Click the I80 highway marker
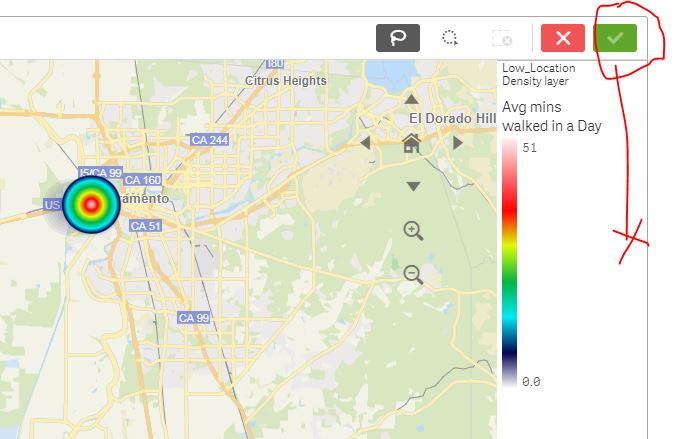 pyautogui.click(x=274, y=64)
